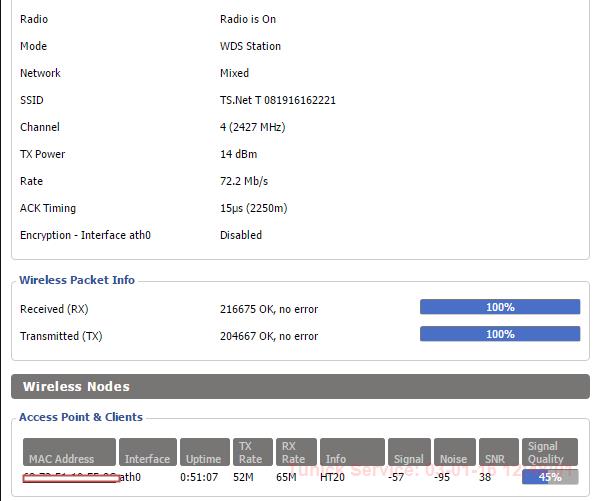
Task: Click the Signal column header
Action: pyautogui.click(x=409, y=452)
